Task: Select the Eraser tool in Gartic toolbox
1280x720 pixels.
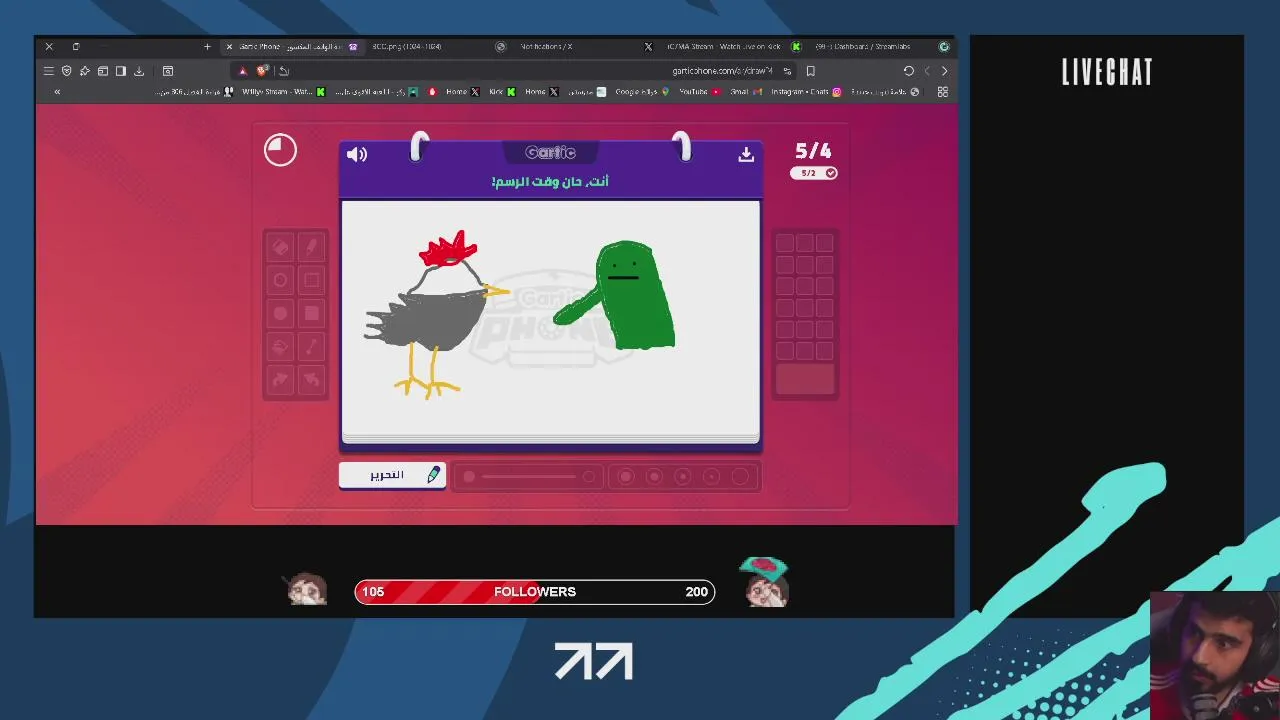Action: coord(280,246)
